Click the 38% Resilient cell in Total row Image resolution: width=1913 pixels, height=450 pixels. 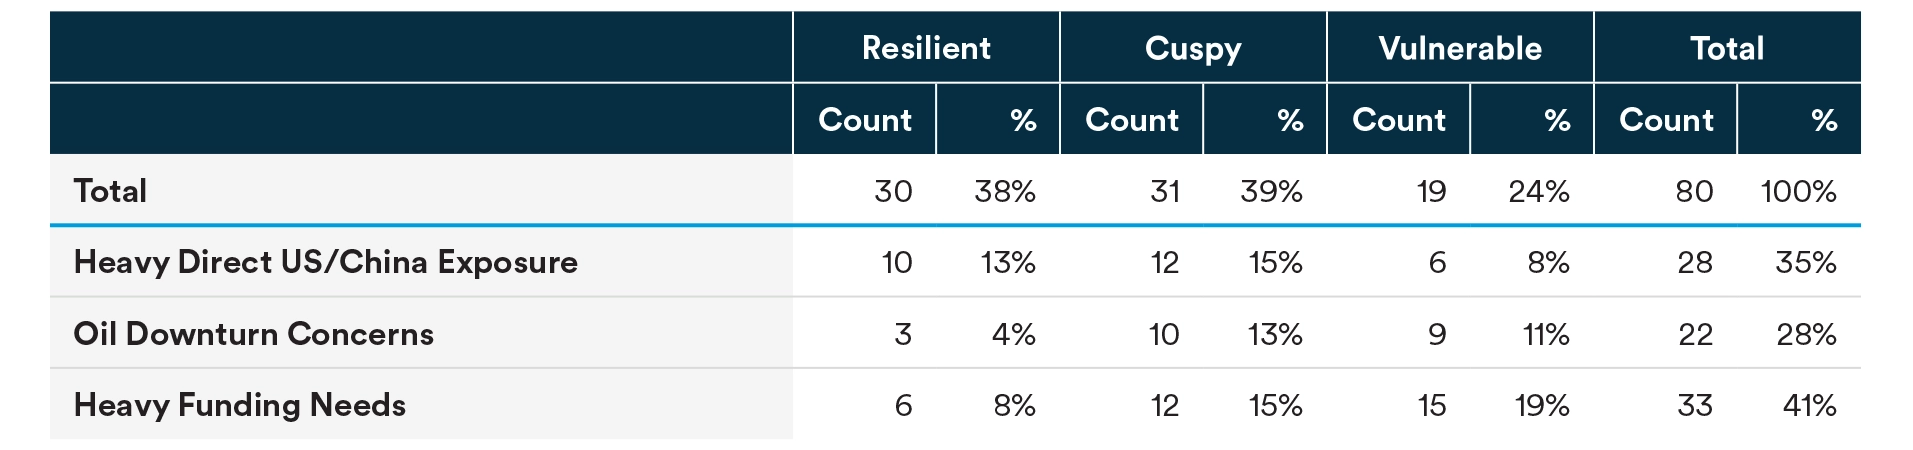pos(1004,191)
